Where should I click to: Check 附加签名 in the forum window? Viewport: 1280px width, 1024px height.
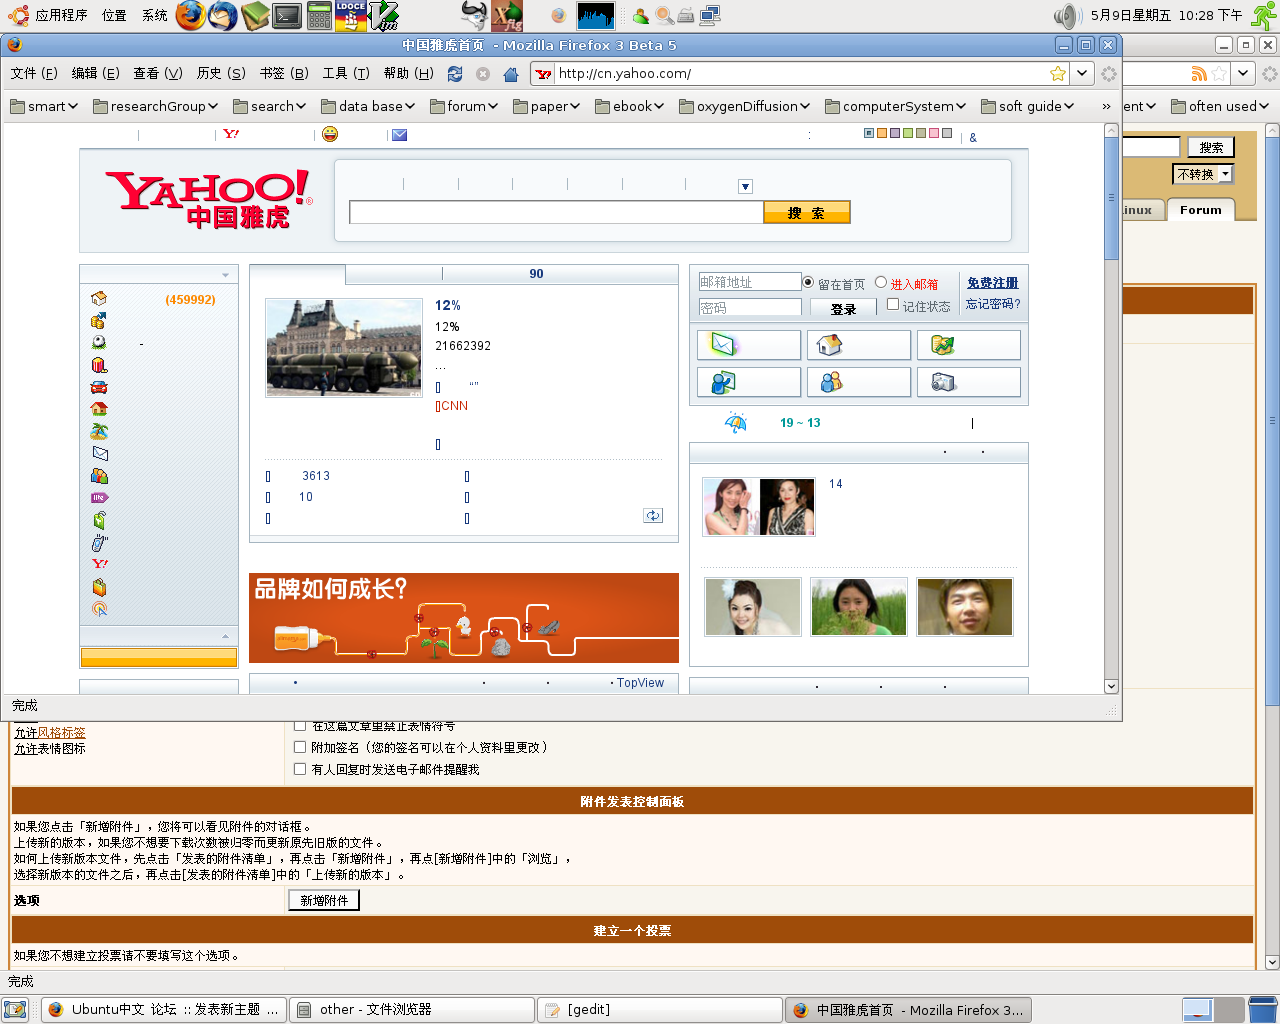pyautogui.click(x=300, y=747)
